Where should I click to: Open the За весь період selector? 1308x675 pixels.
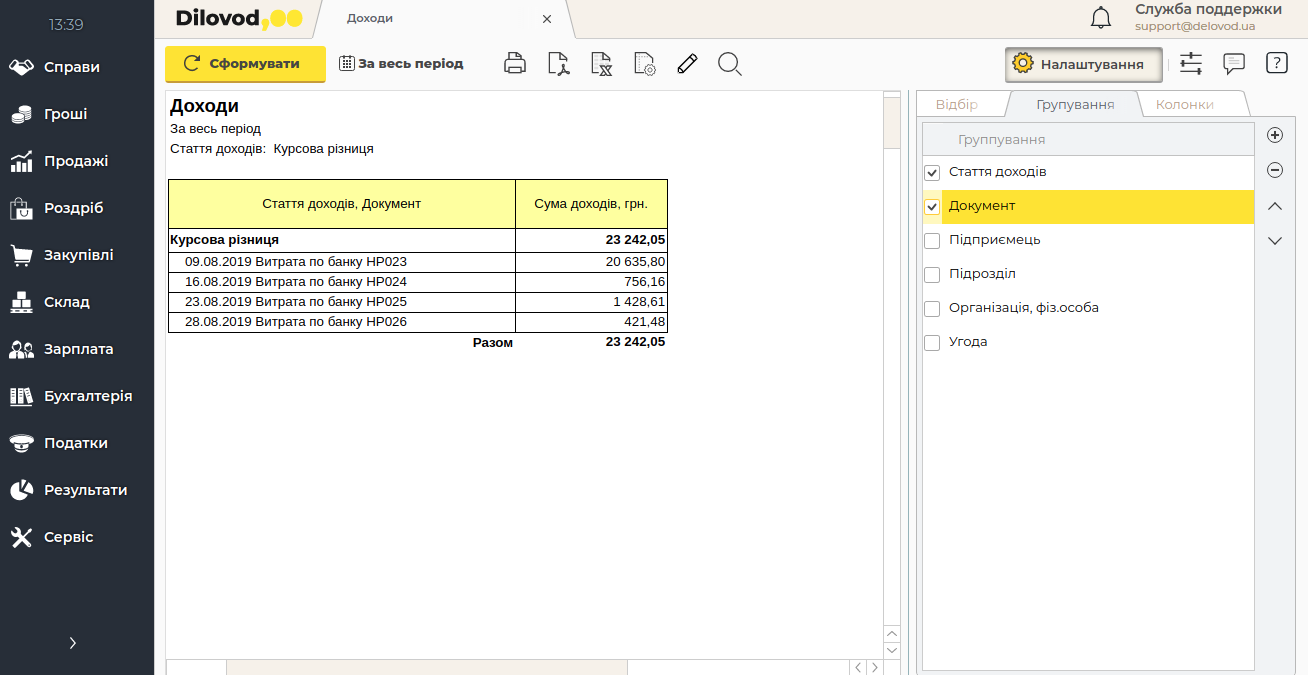[x=401, y=63]
